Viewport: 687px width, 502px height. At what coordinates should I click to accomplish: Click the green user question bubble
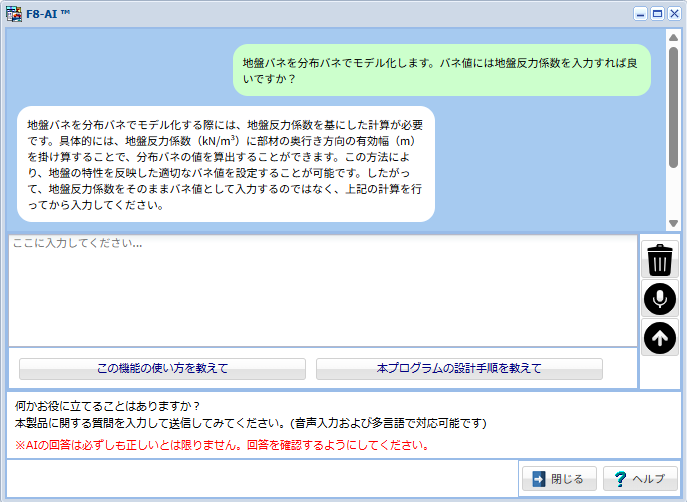pyautogui.click(x=442, y=69)
